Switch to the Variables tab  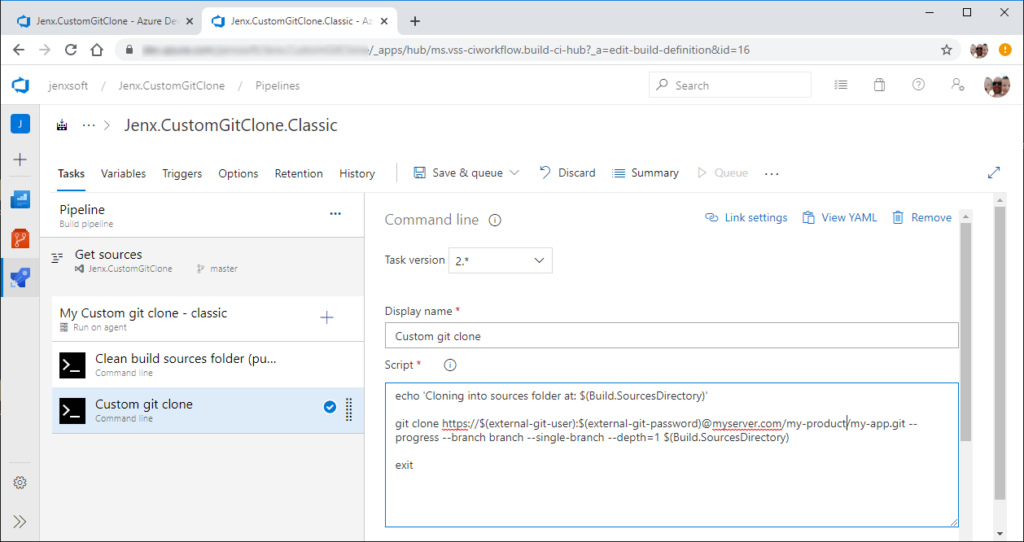[x=123, y=174]
